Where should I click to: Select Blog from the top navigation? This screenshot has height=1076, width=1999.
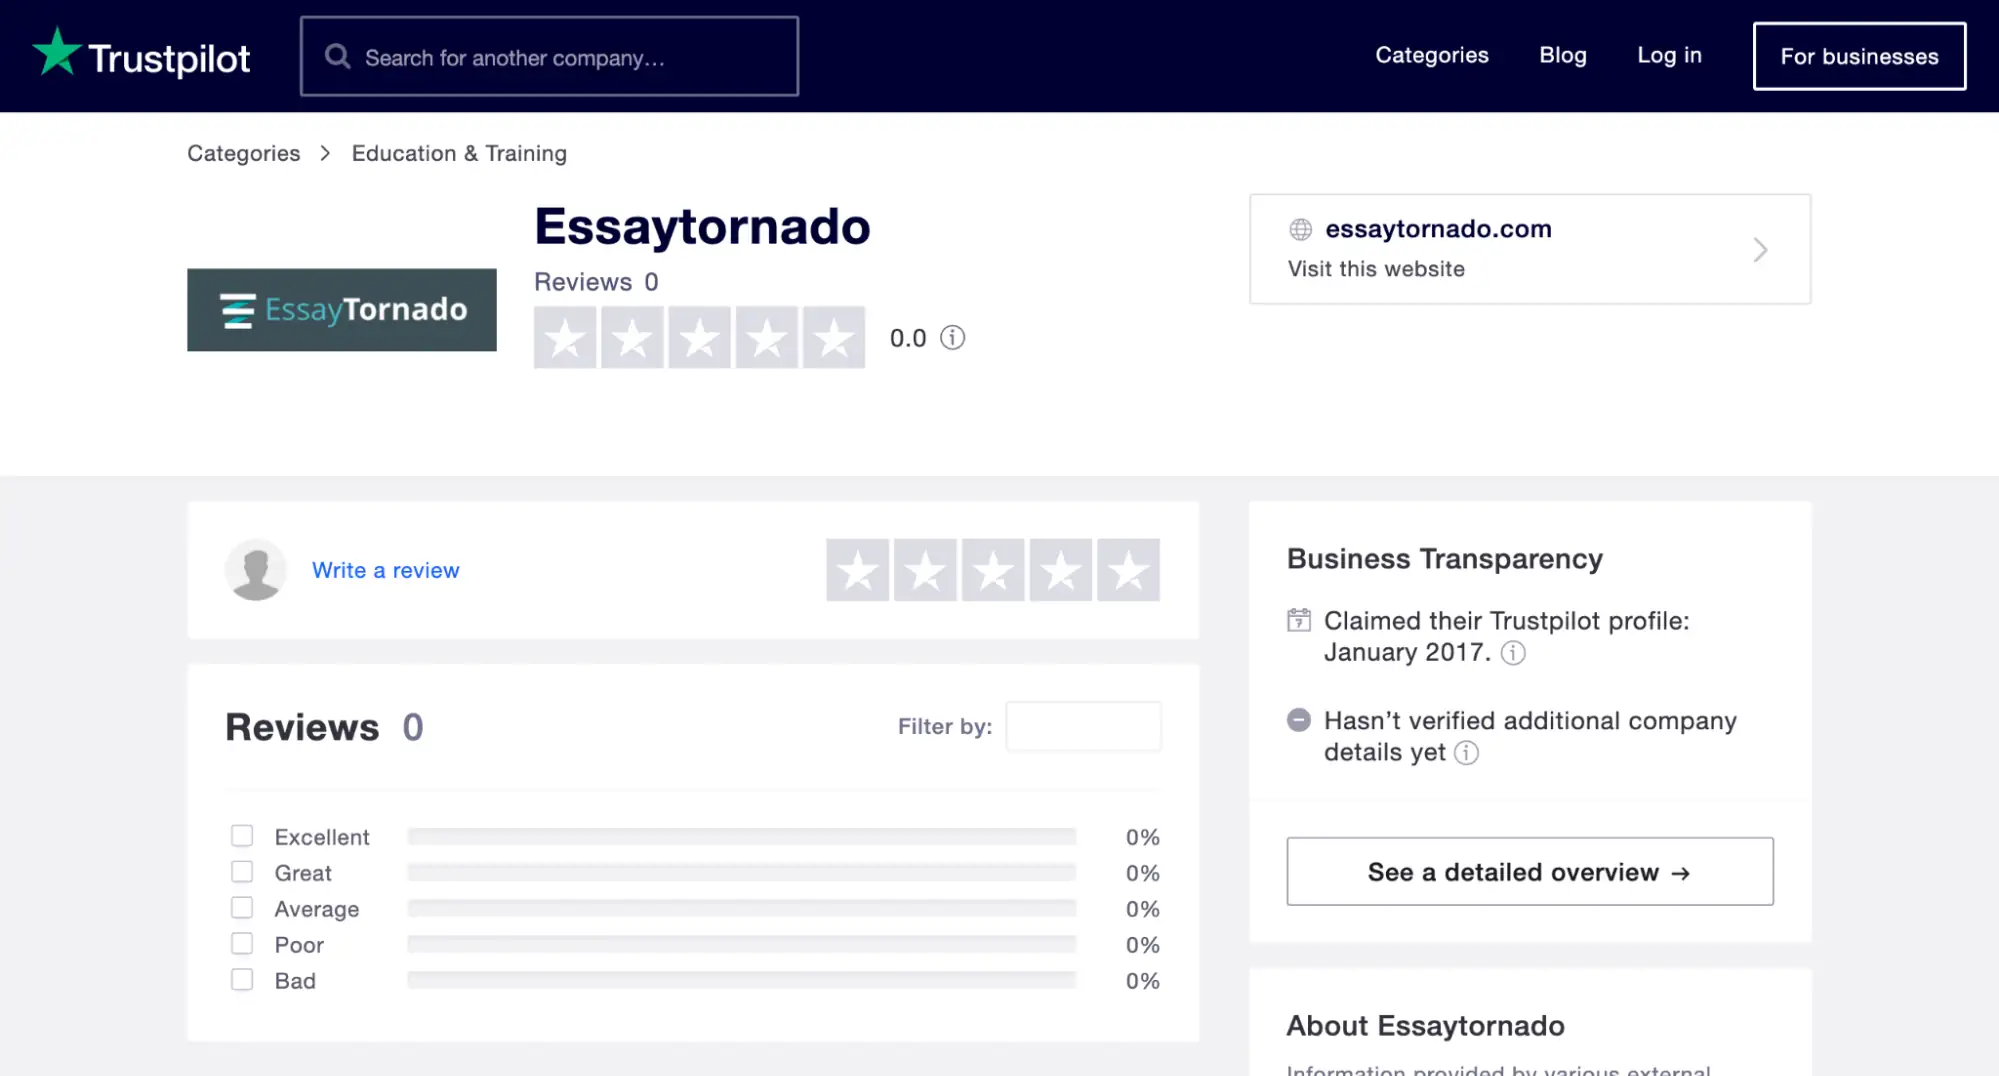[x=1562, y=55]
